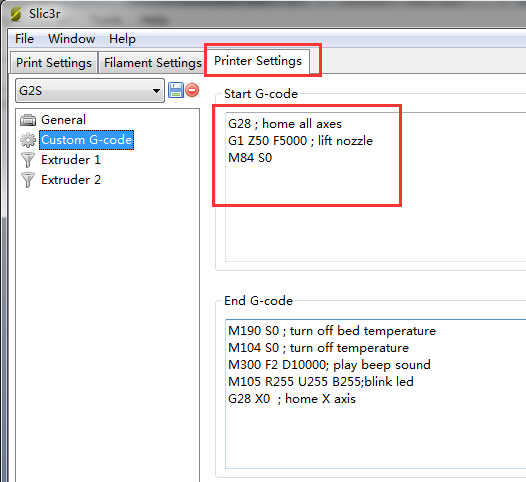Click inside the End G-code text box
Screen dimensions: 526x482
376,394
